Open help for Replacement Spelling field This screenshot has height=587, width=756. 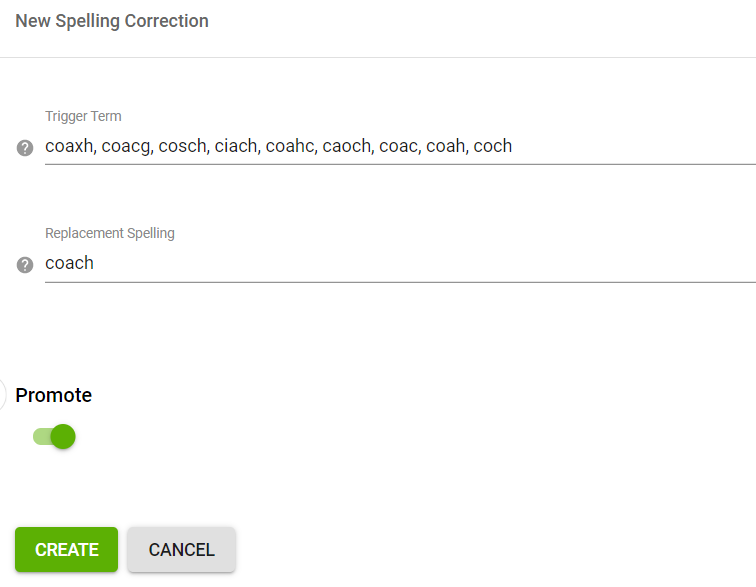click(x=25, y=265)
